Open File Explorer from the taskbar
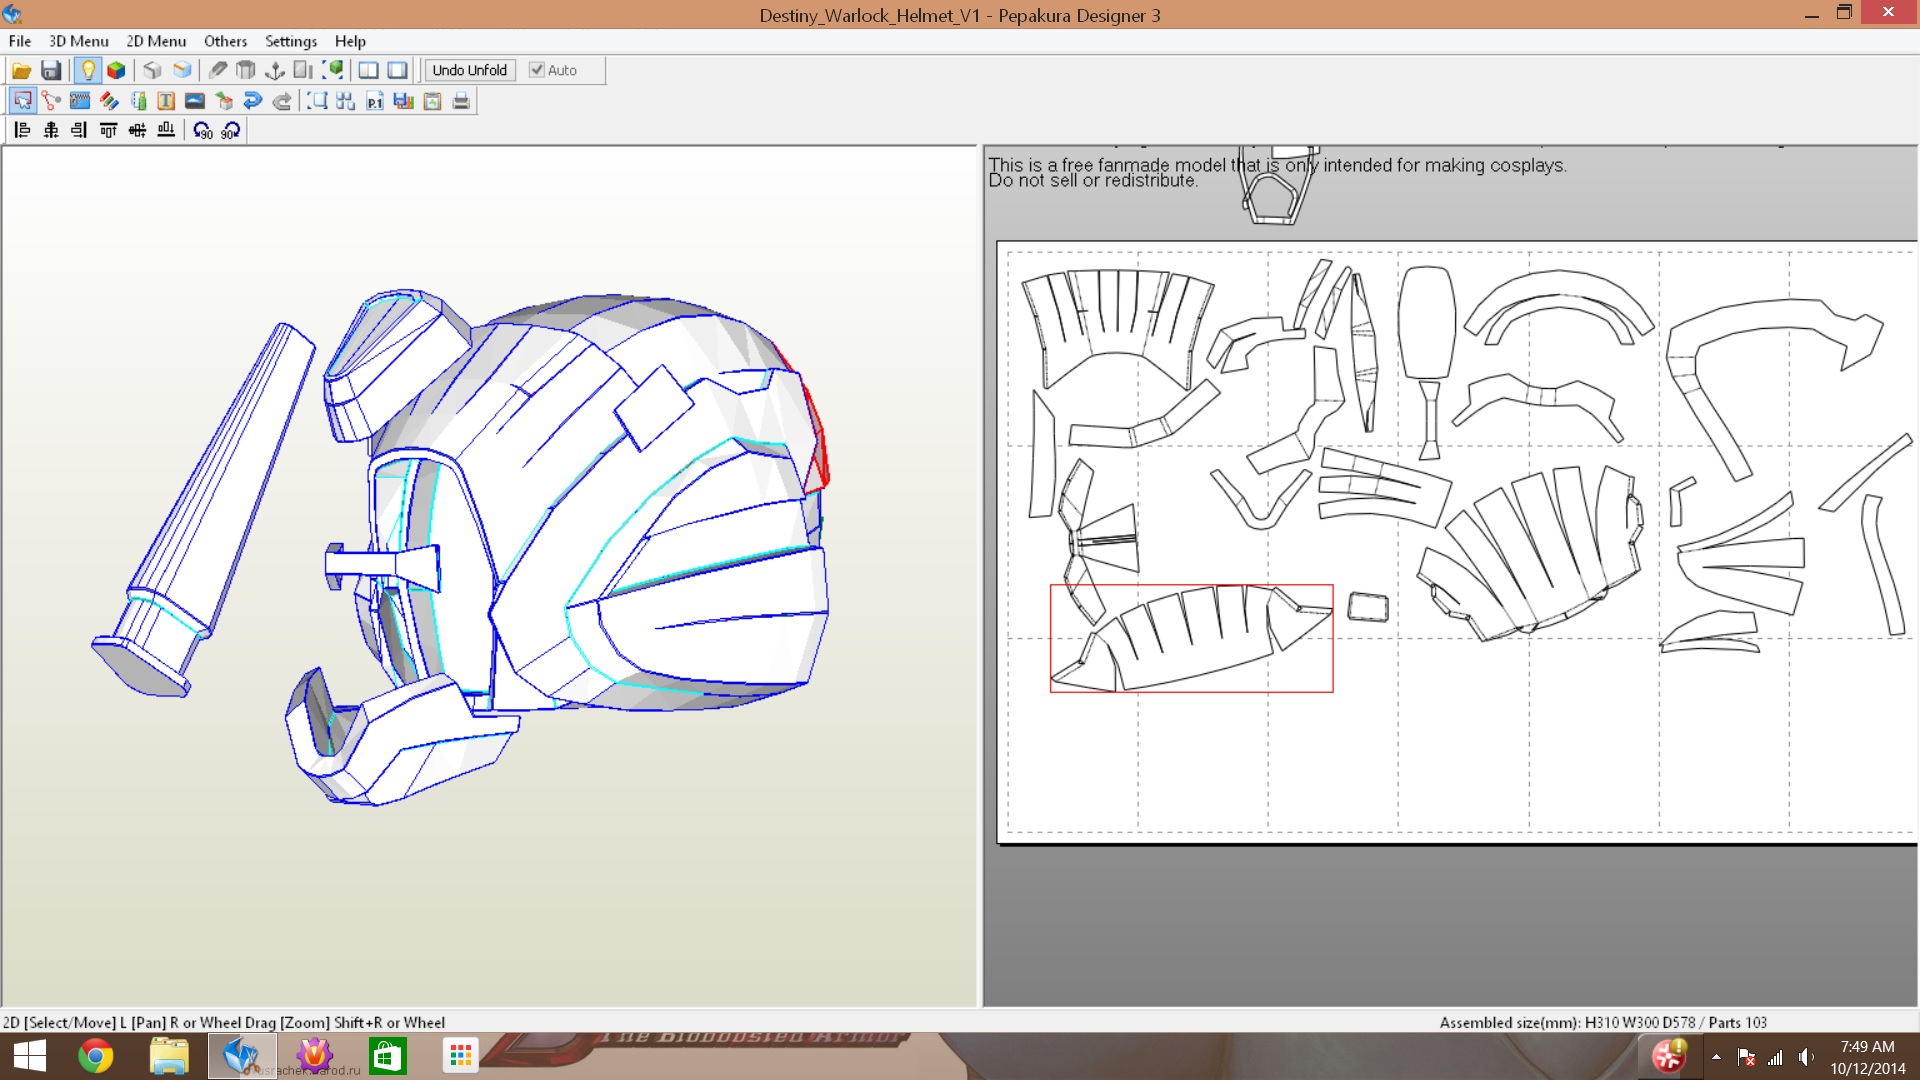The width and height of the screenshot is (1920, 1080). click(x=169, y=1056)
